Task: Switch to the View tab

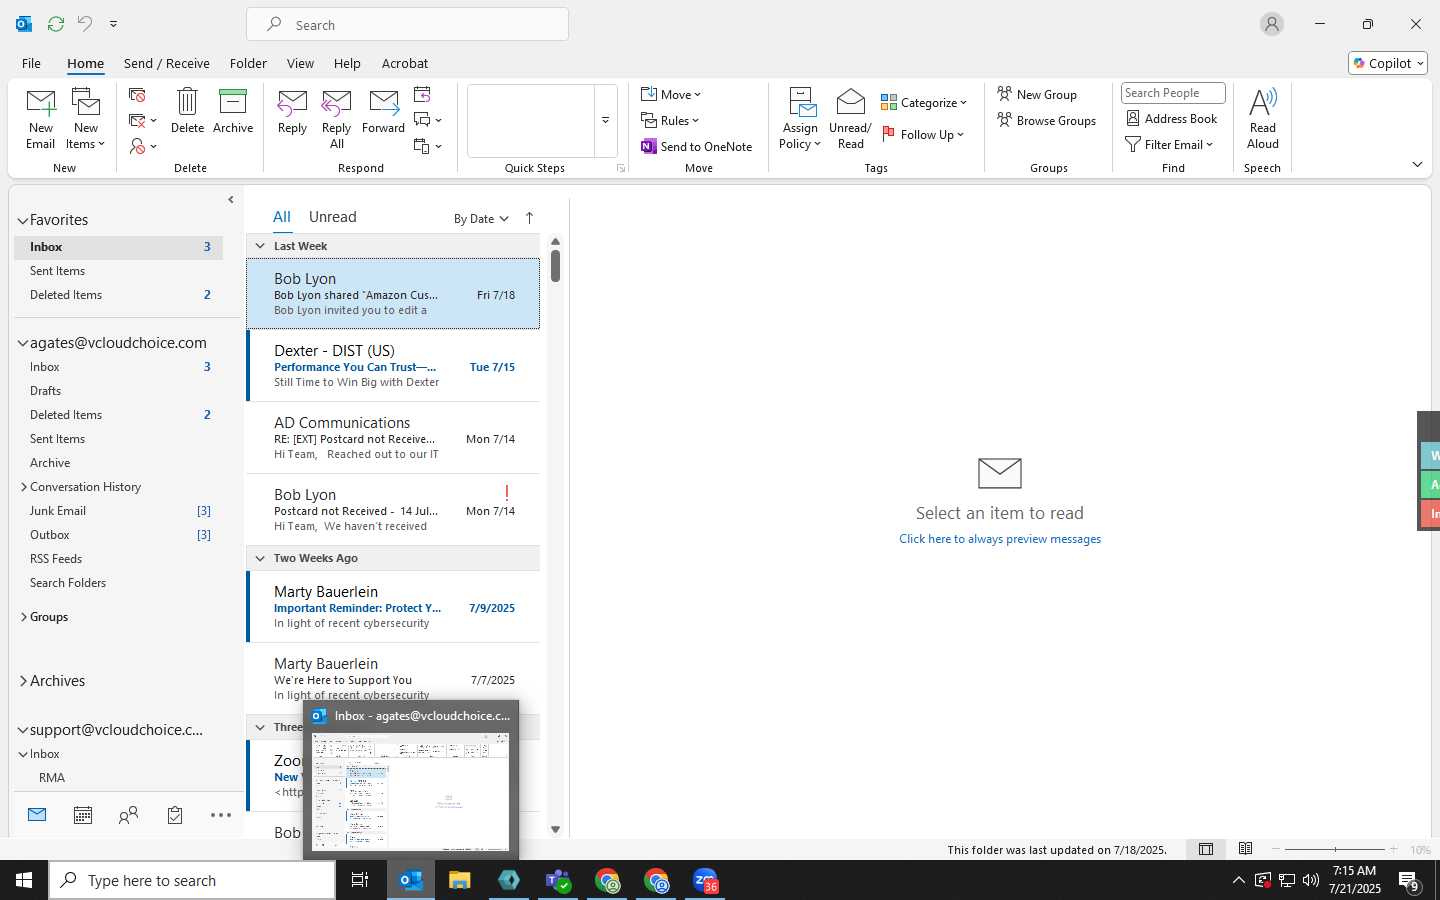Action: tap(300, 63)
